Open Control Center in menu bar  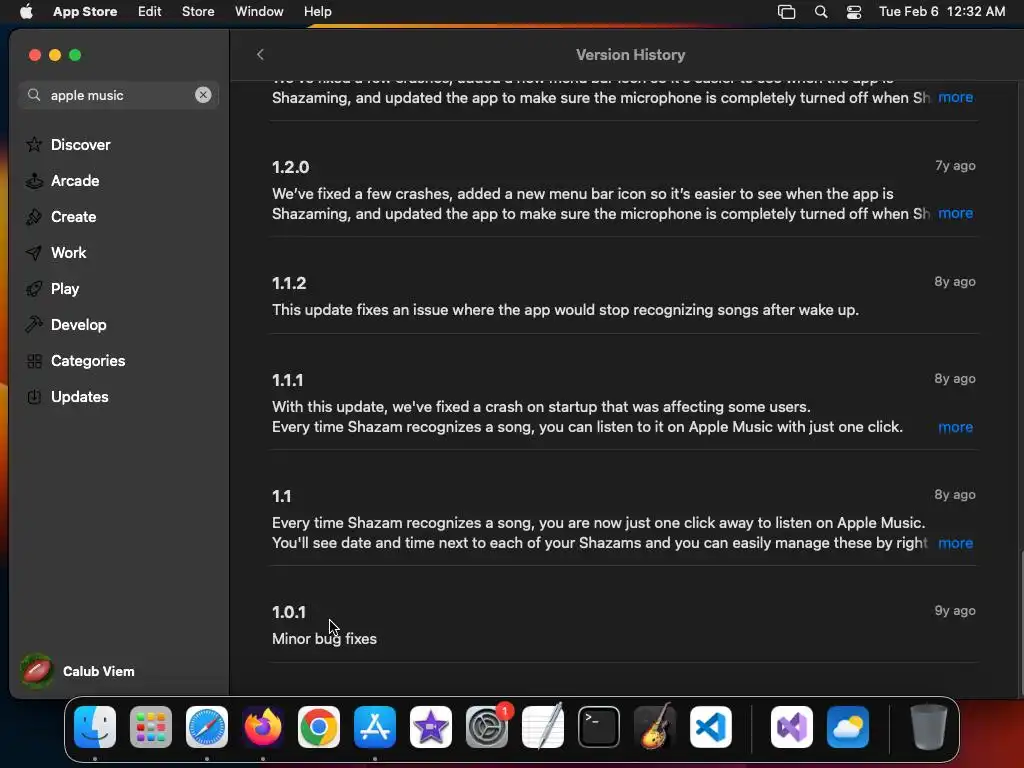[x=854, y=12]
